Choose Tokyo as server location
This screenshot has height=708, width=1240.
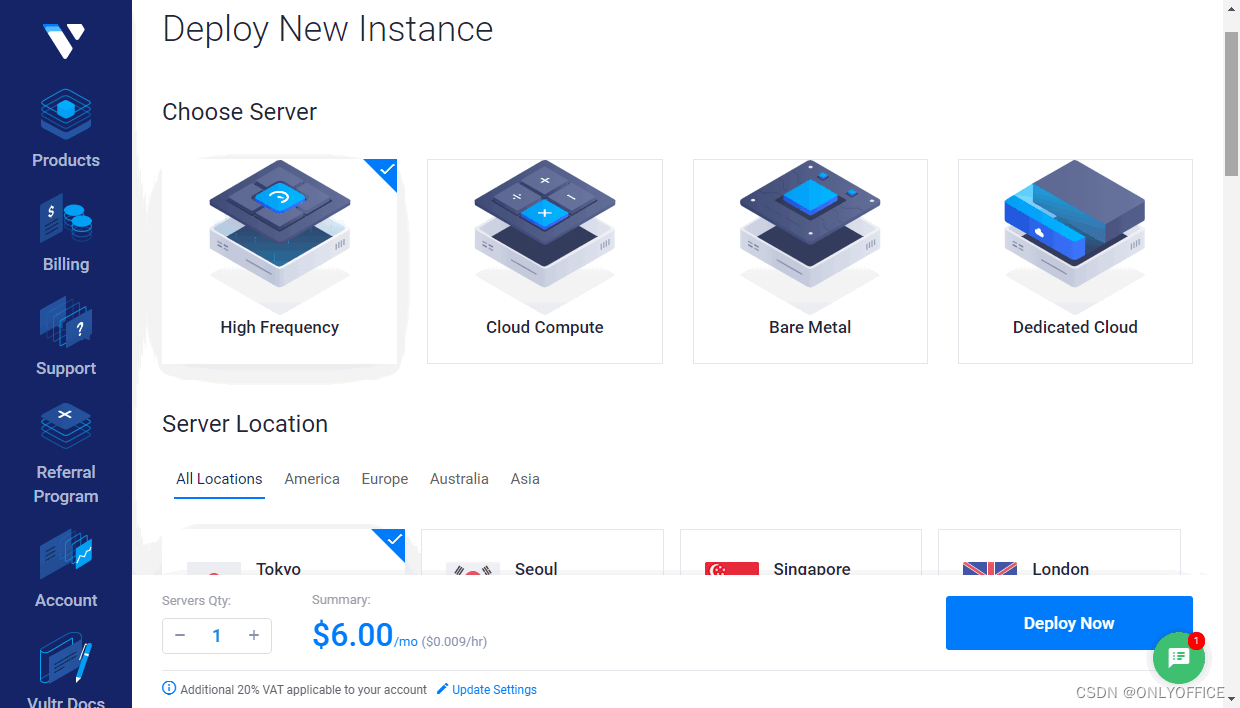tap(283, 552)
